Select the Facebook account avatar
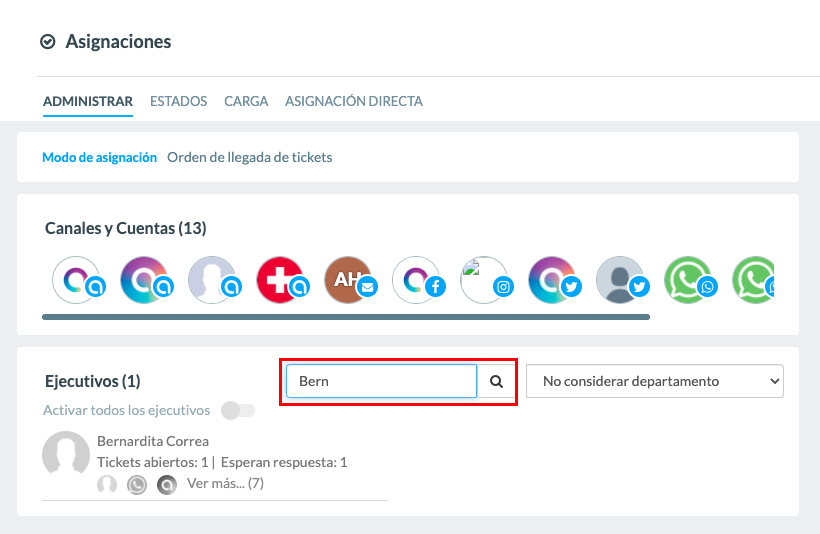Image resolution: width=820 pixels, height=534 pixels. point(416,280)
